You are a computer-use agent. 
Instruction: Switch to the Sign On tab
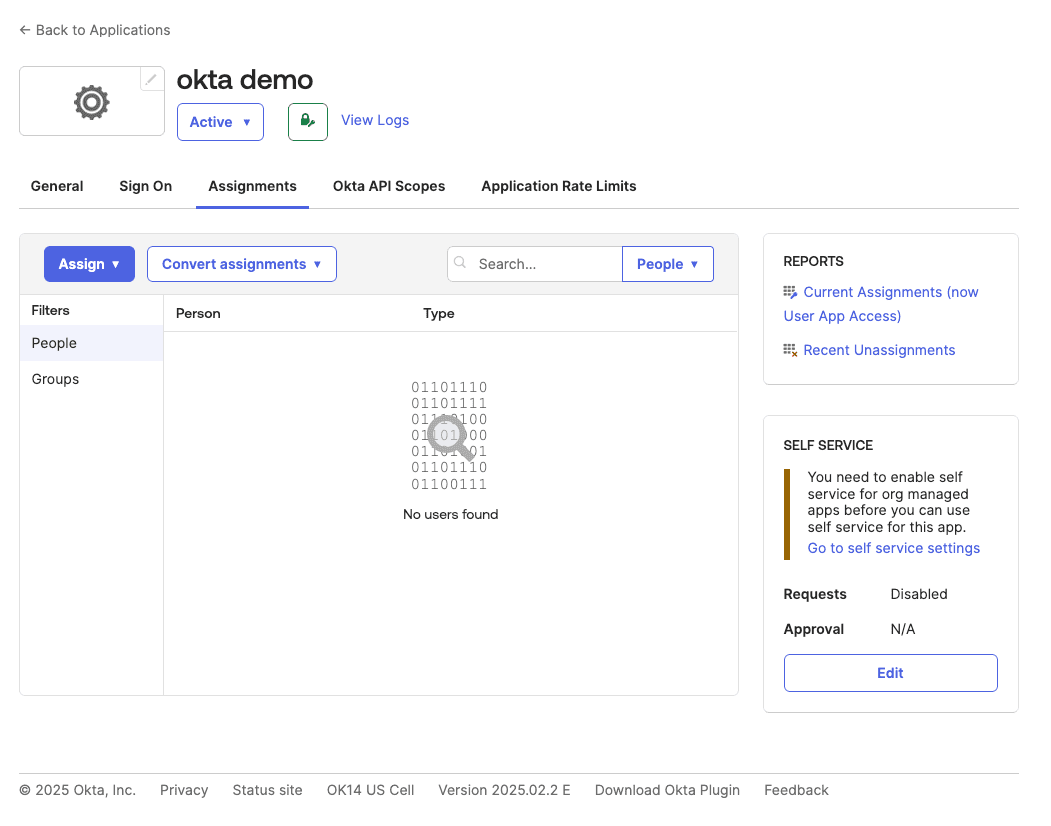[x=145, y=186]
